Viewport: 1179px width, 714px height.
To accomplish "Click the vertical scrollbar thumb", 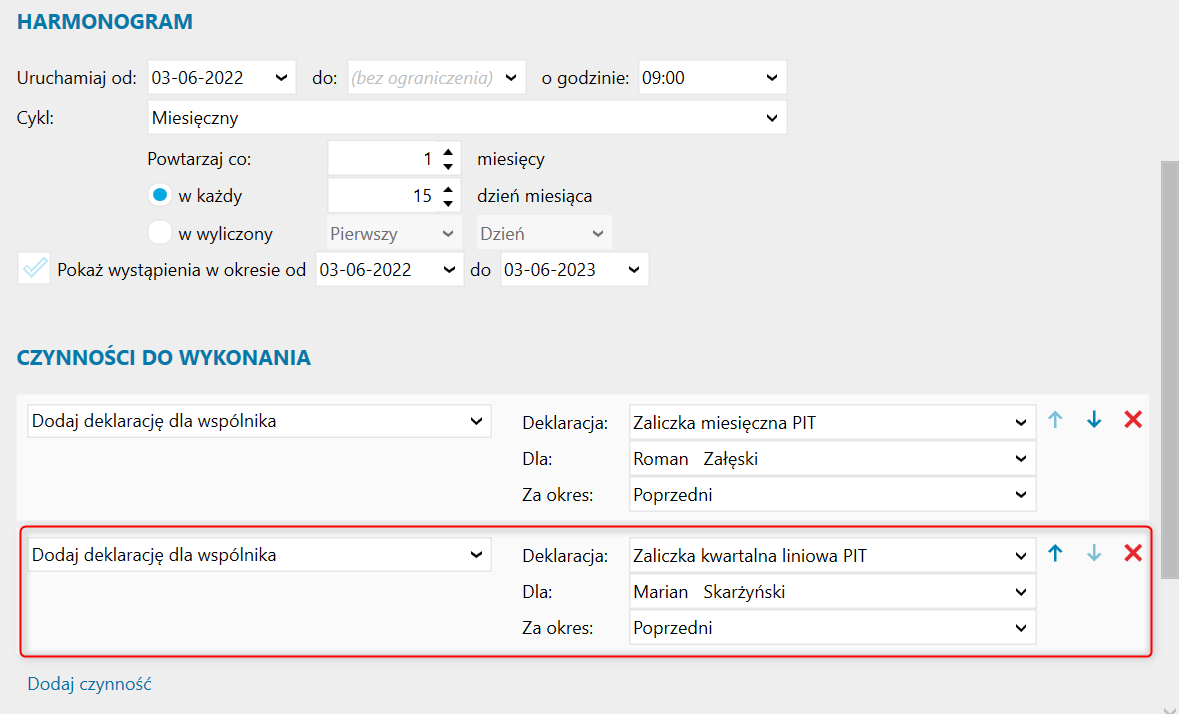I will point(1168,360).
